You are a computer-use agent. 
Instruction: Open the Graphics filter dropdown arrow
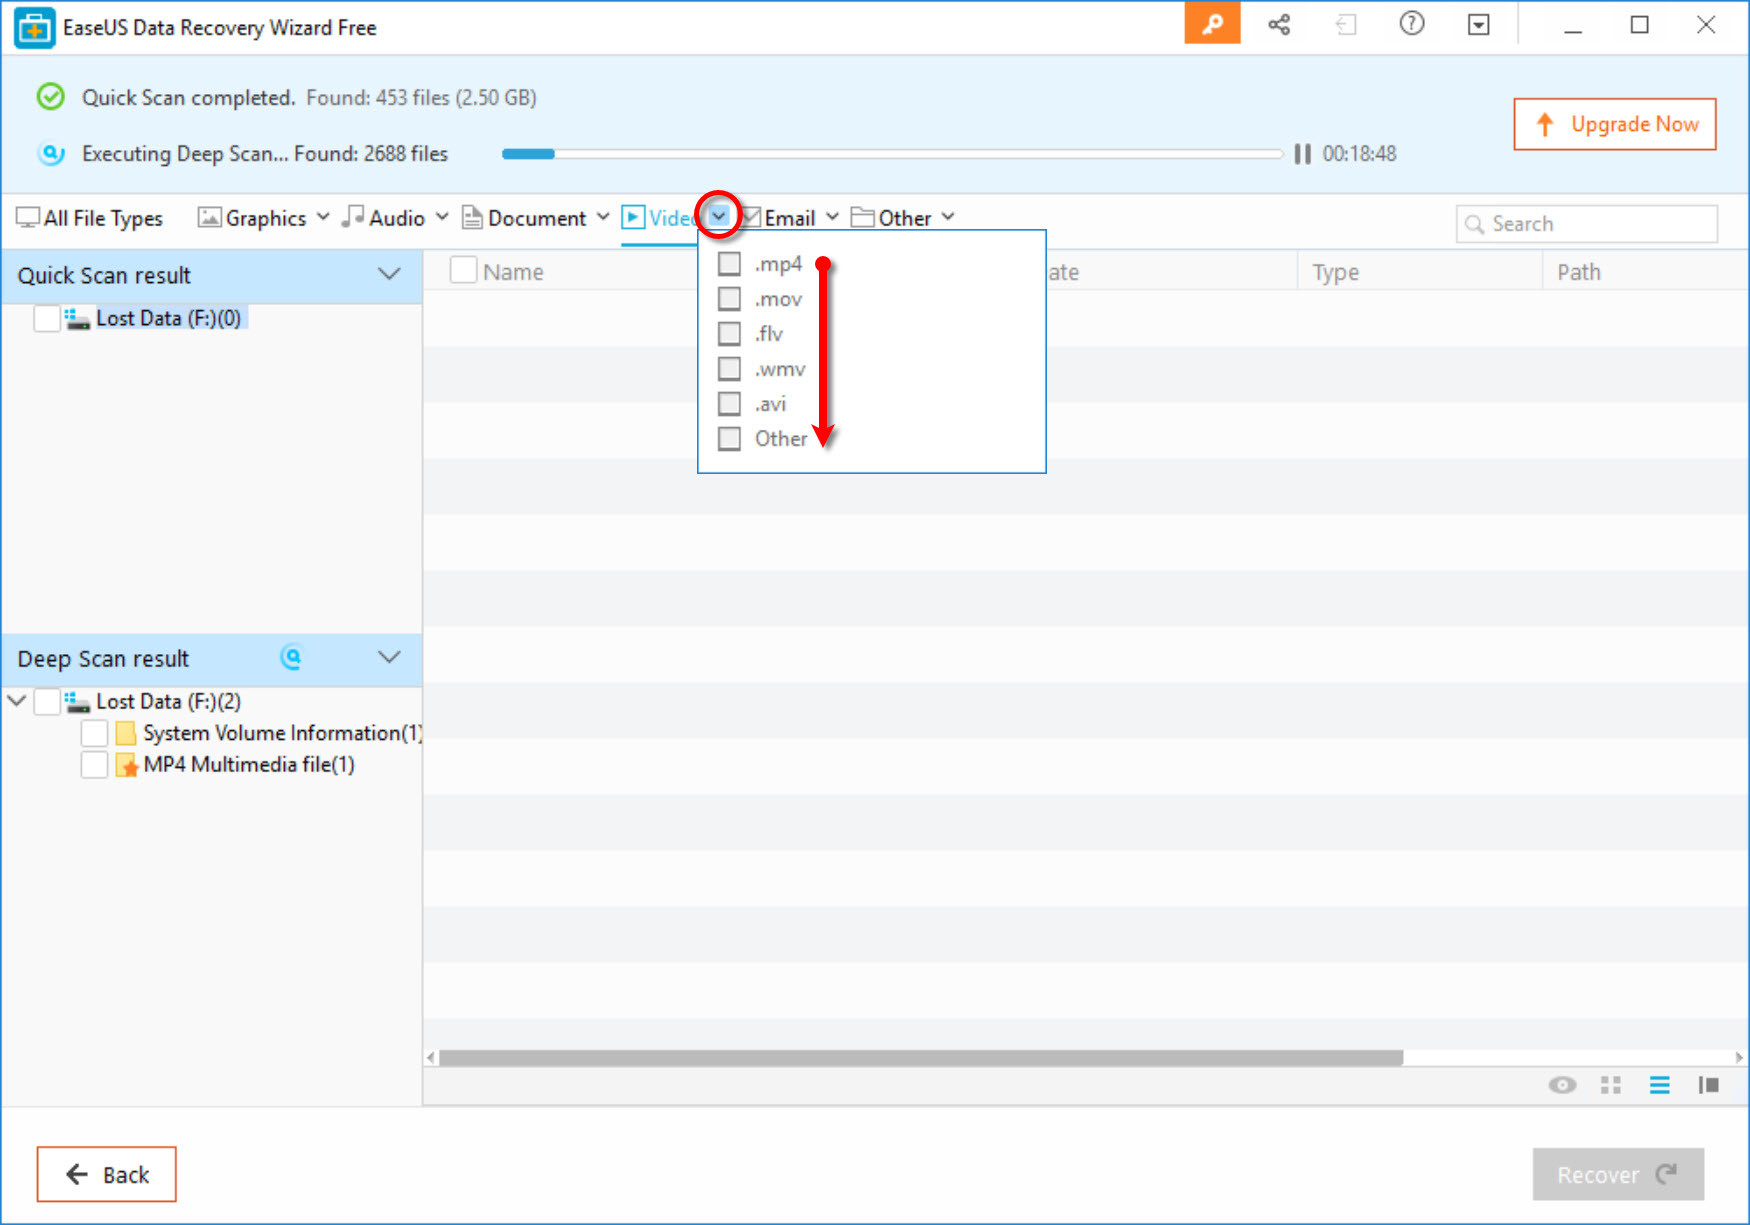[323, 217]
